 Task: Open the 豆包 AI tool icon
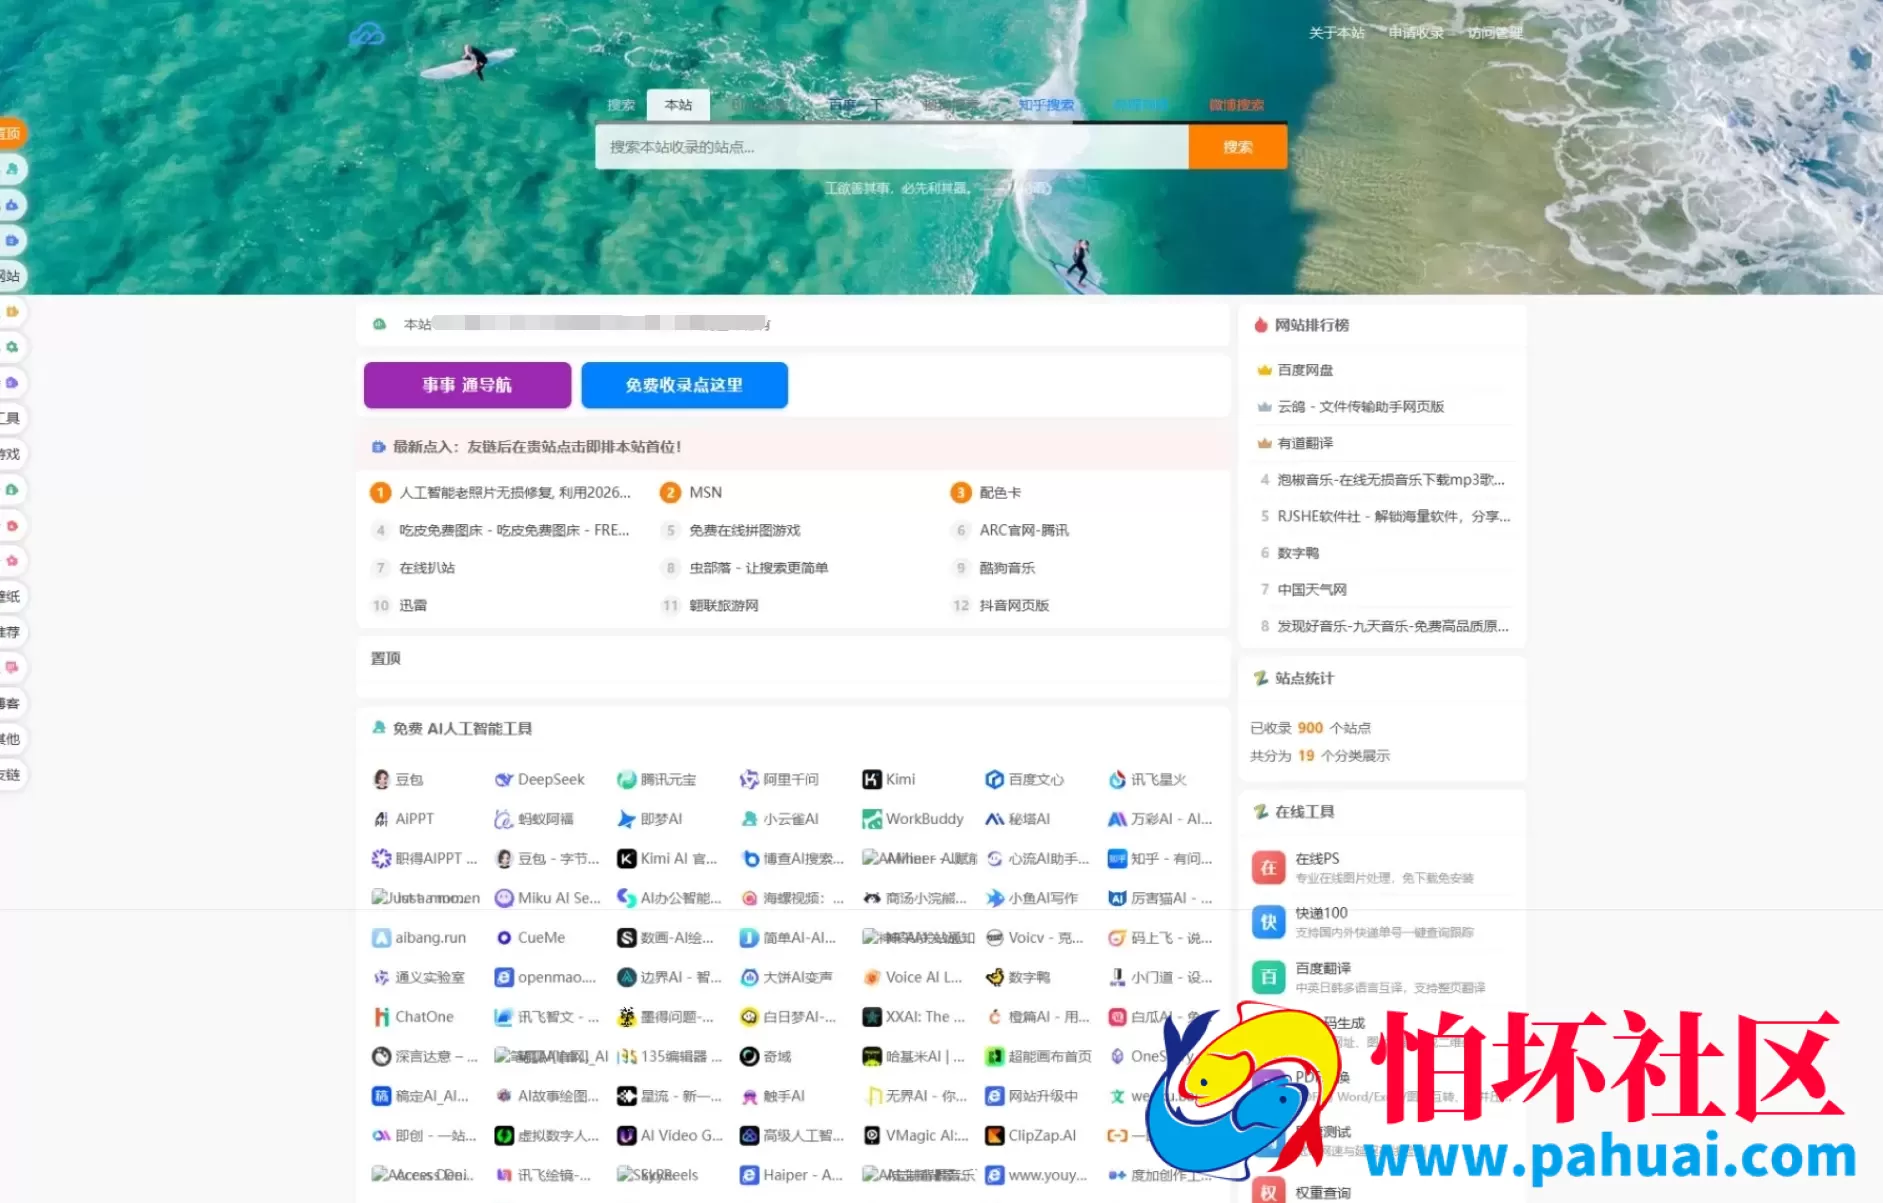tap(381, 779)
